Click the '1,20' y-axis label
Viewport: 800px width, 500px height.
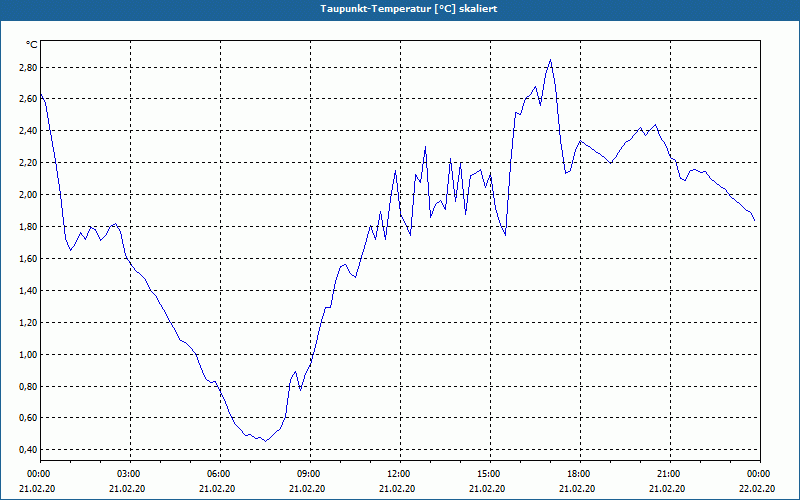[28, 322]
